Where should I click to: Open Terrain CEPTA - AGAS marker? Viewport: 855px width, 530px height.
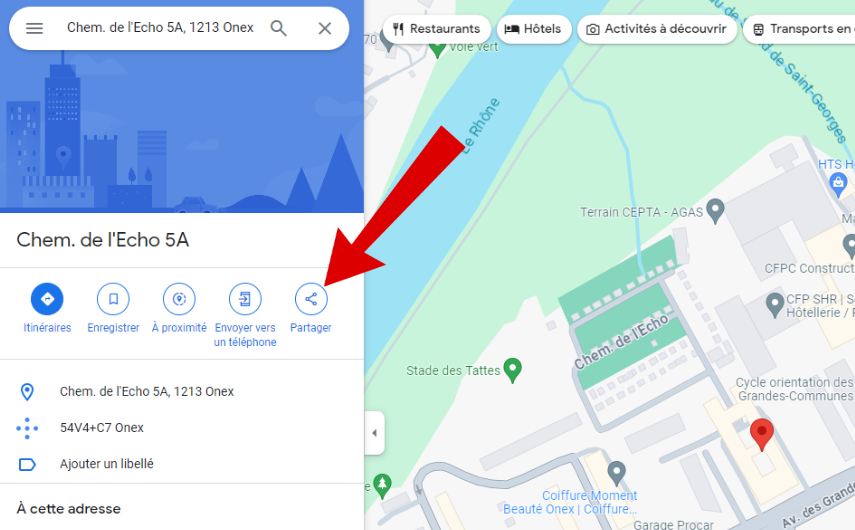click(x=715, y=212)
